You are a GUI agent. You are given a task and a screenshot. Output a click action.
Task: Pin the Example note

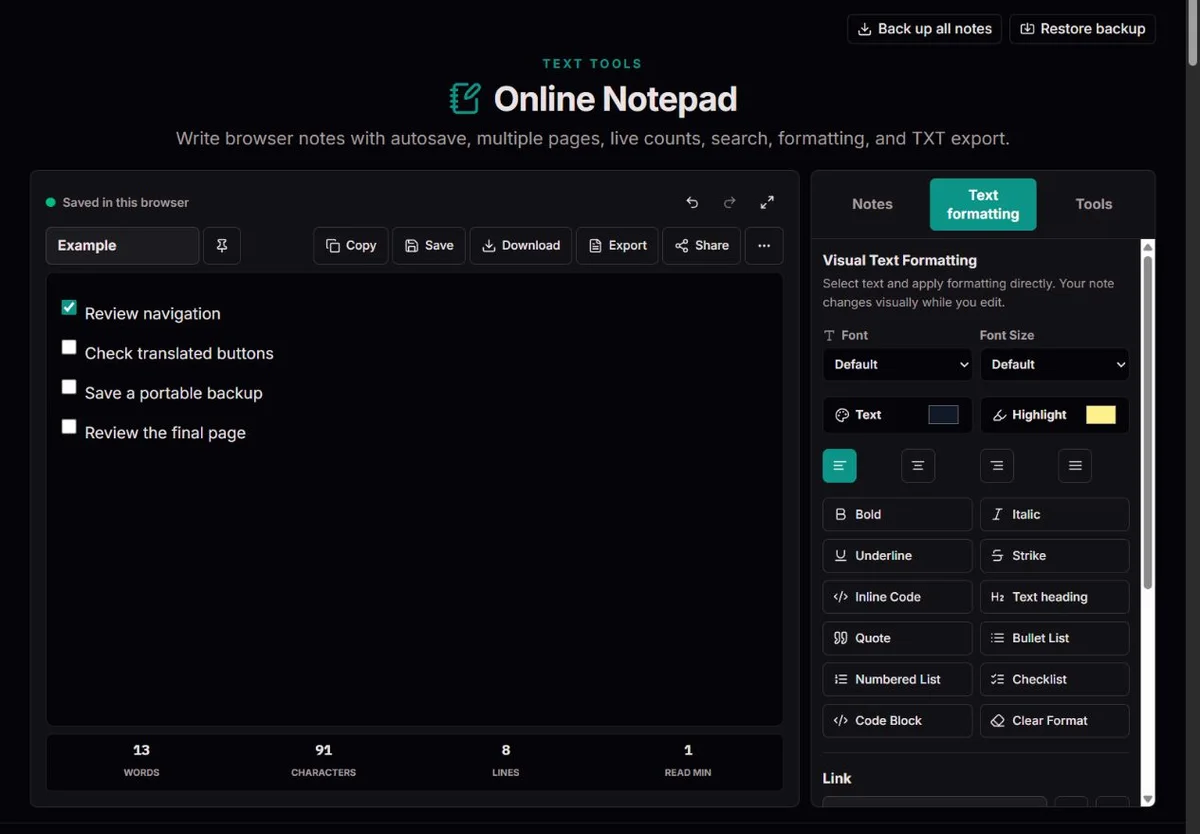coord(222,245)
